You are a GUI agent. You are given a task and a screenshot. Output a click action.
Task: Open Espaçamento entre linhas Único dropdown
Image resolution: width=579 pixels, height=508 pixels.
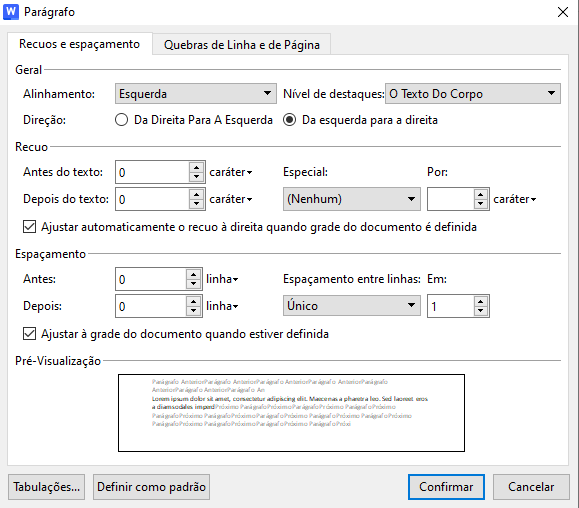click(352, 306)
